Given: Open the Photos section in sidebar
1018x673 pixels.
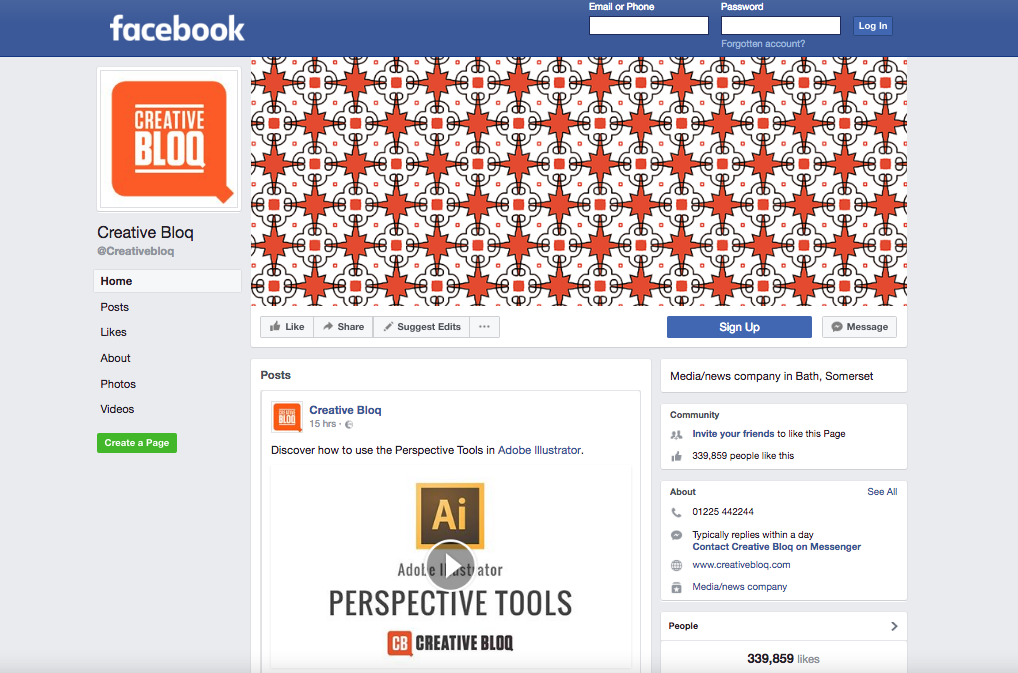Looking at the screenshot, I should (x=118, y=384).
